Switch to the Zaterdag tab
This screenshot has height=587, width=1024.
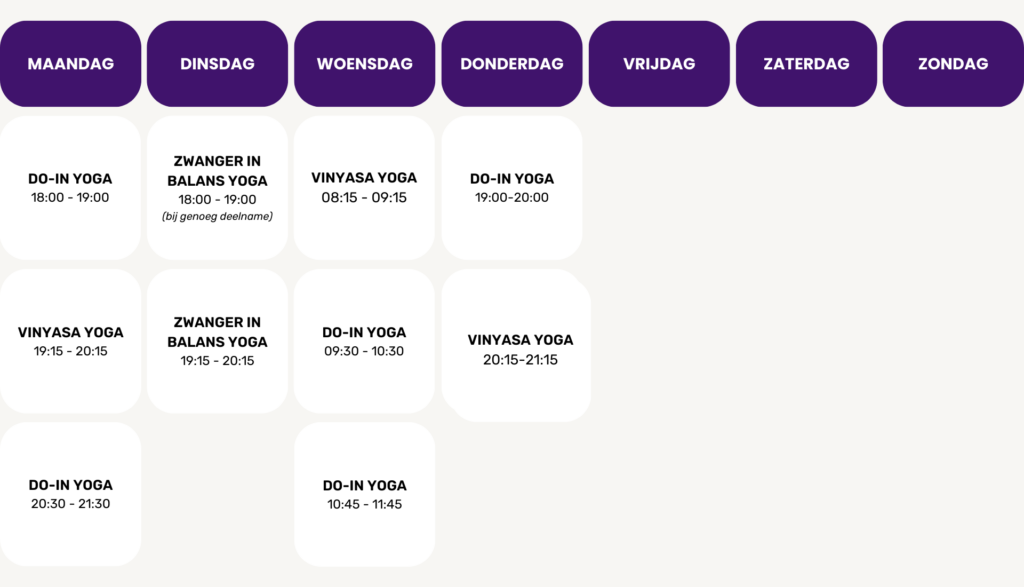(x=806, y=64)
